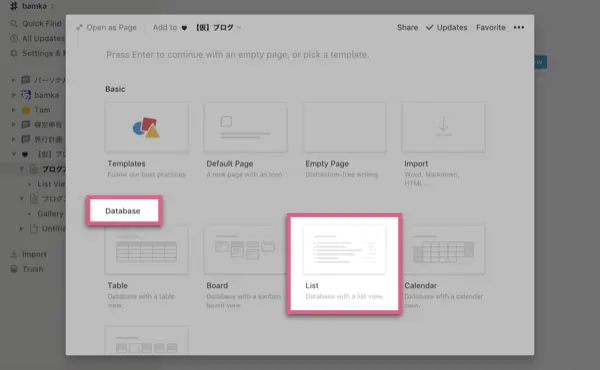Click the Open as Page expand-arrows icon

click(79, 28)
